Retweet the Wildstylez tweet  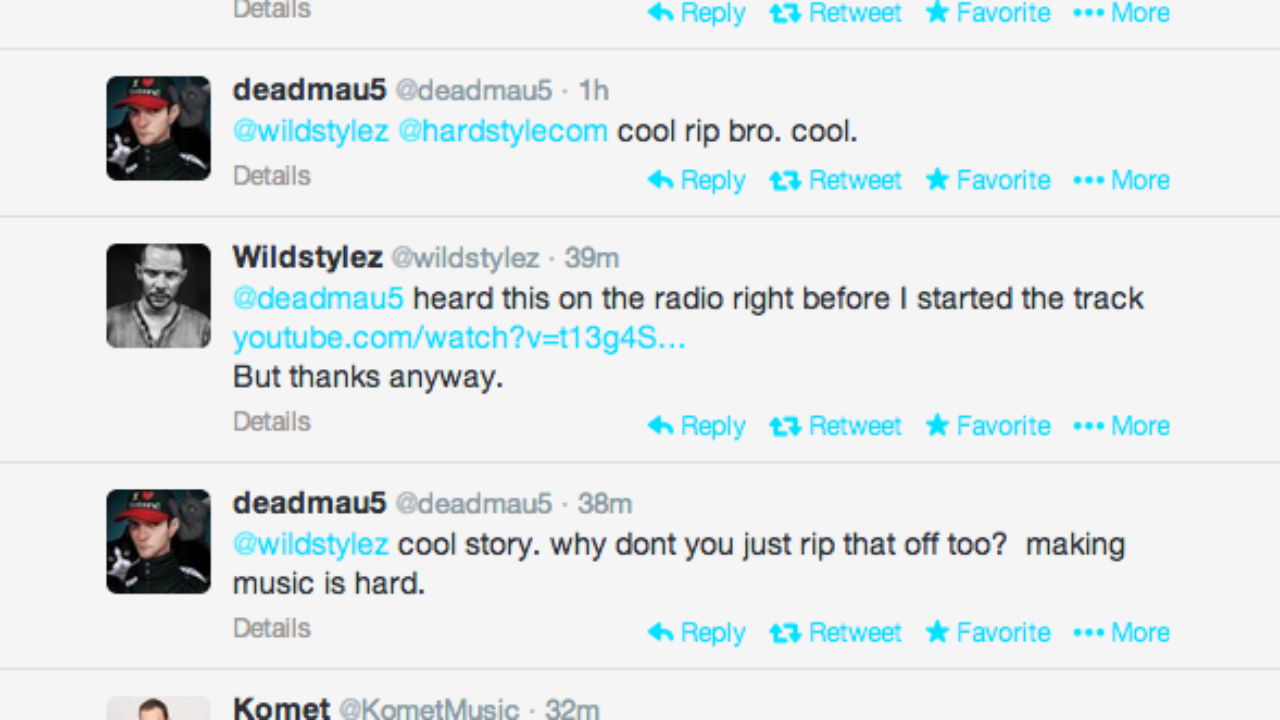click(836, 426)
